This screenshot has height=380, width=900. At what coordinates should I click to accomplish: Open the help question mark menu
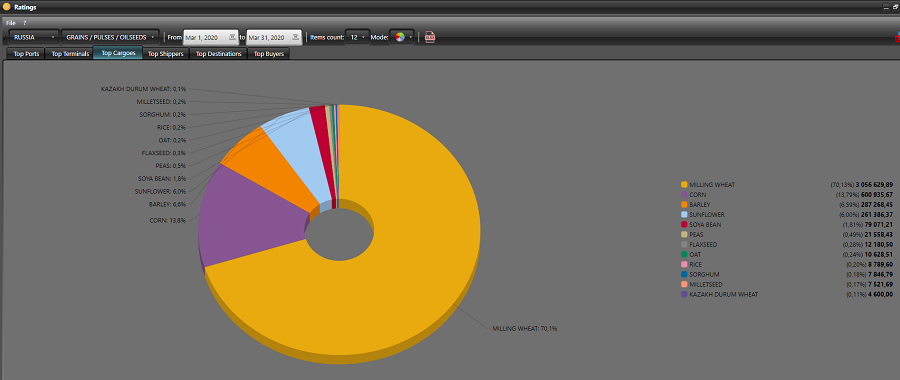25,22
